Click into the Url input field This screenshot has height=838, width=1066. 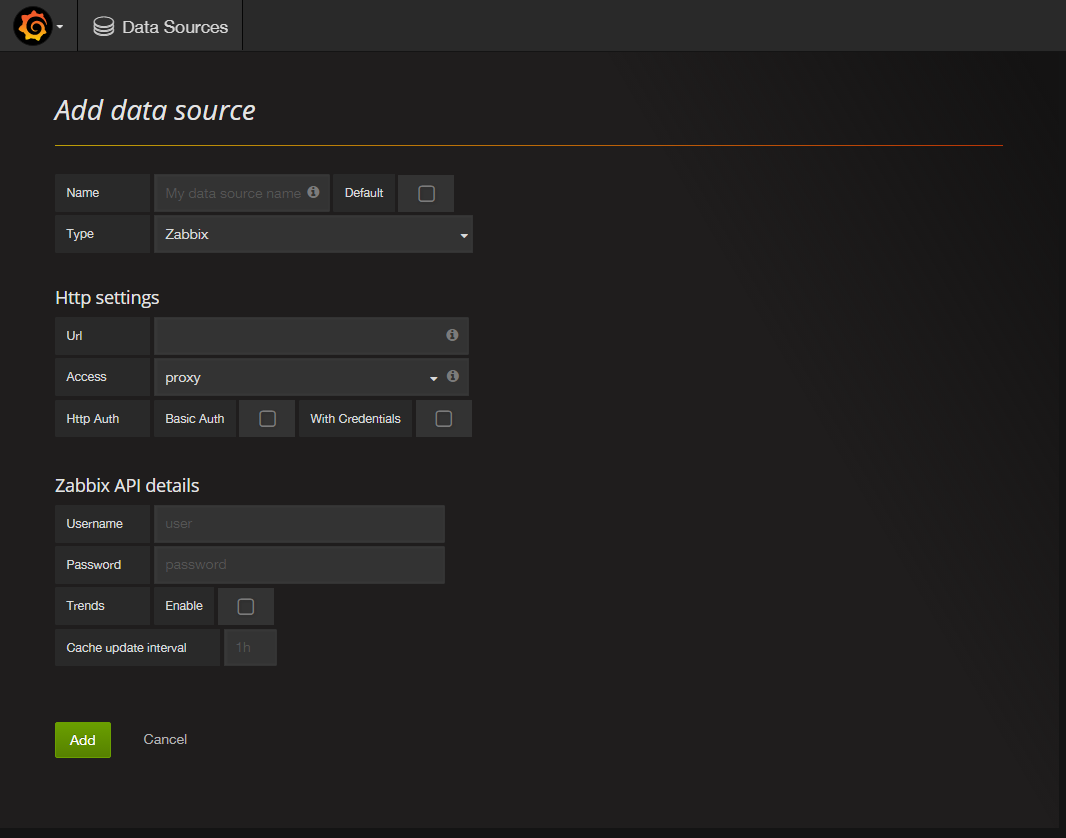(x=298, y=336)
